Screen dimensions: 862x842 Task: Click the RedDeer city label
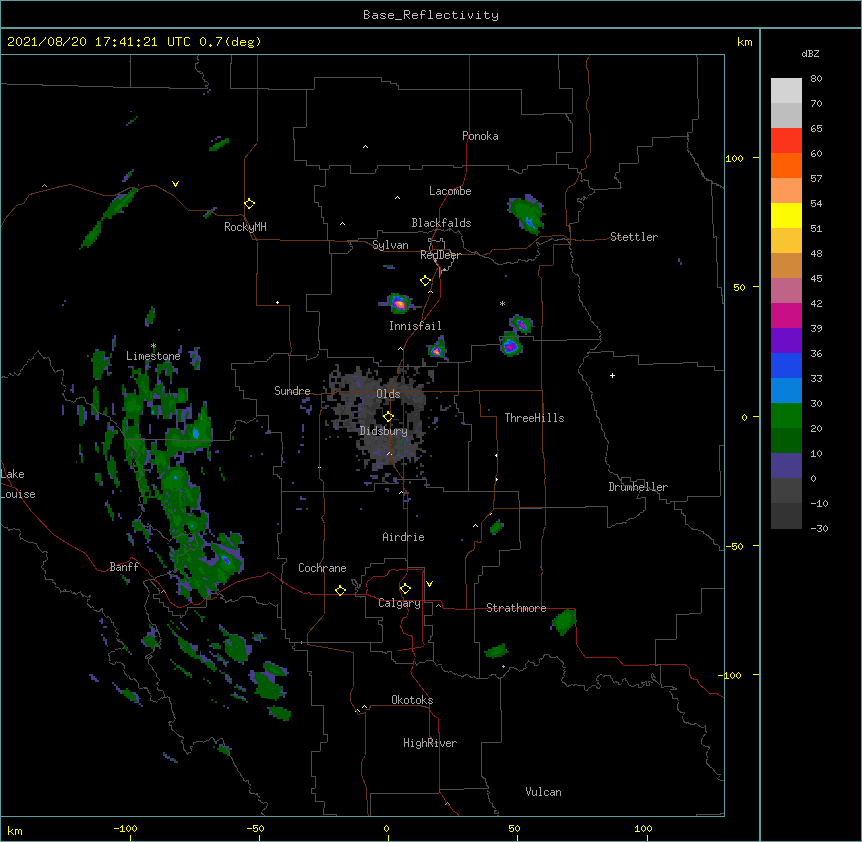(440, 255)
